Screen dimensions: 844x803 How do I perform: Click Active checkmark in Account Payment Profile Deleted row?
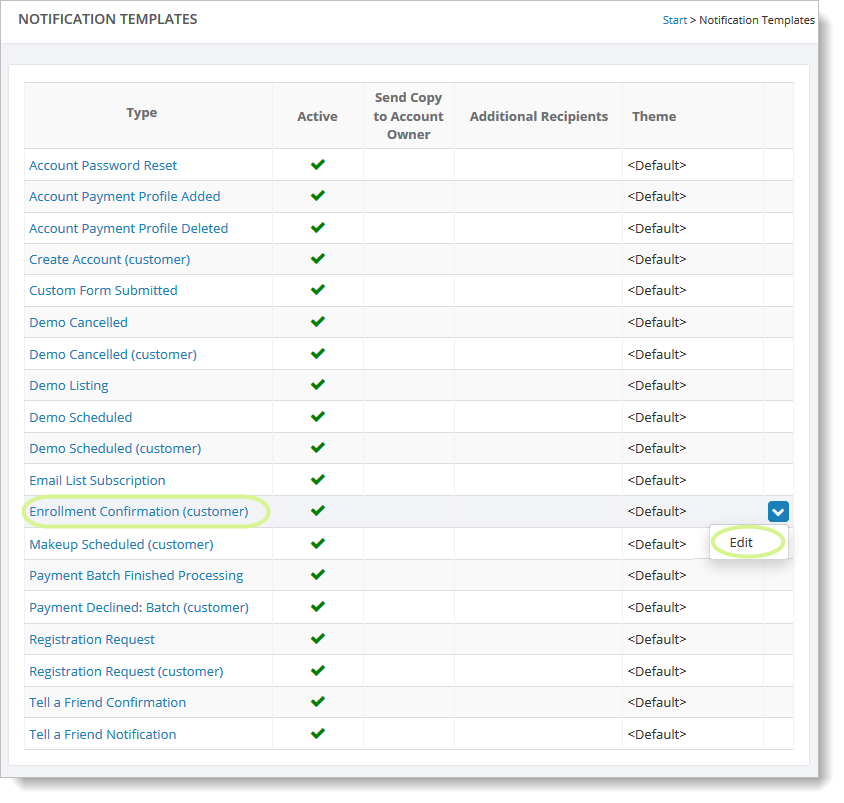[318, 227]
